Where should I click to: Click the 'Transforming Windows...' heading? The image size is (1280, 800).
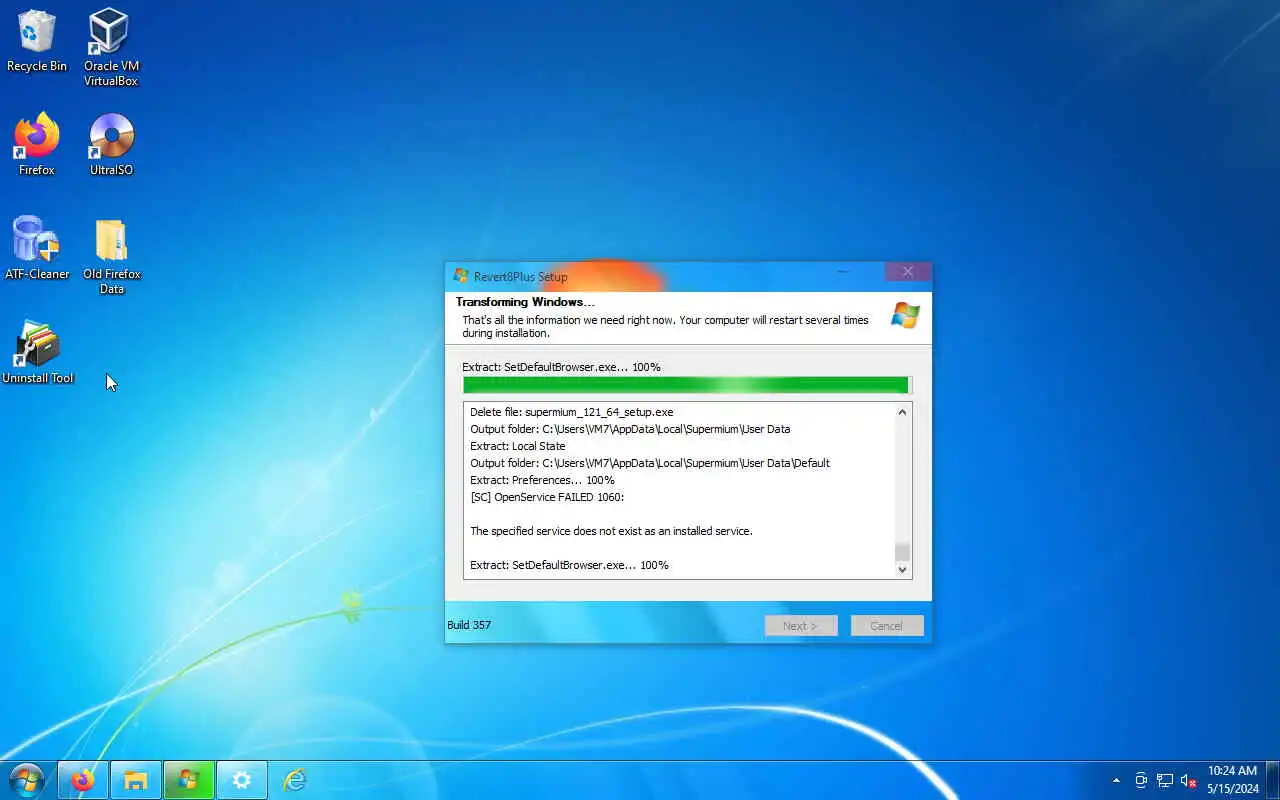[525, 302]
